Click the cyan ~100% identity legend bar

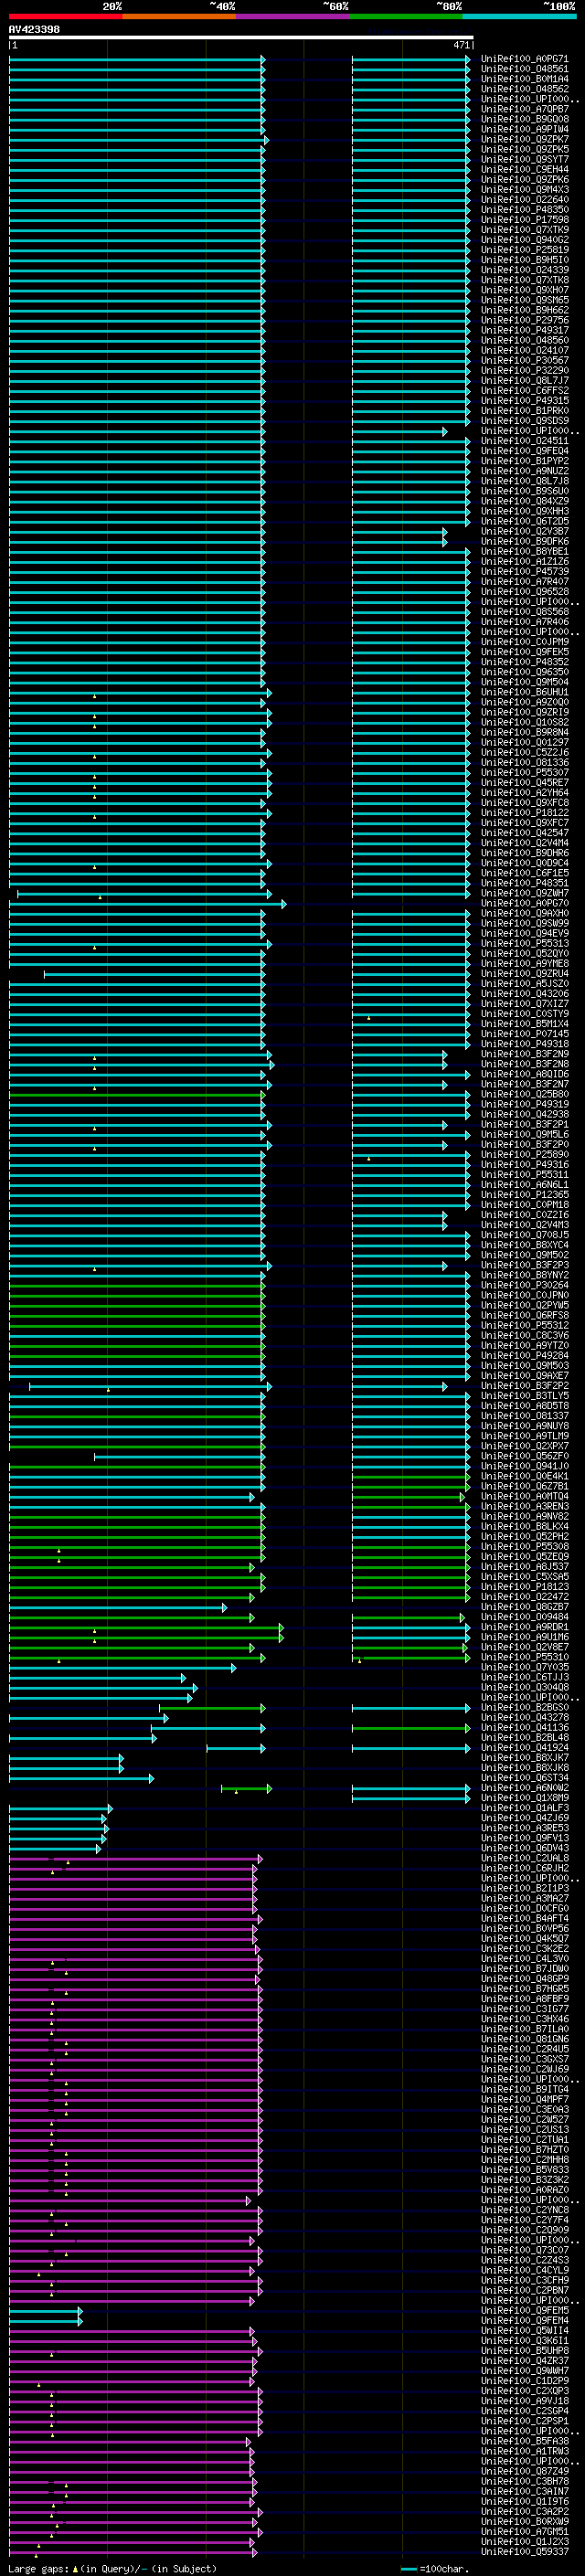pyautogui.click(x=519, y=16)
